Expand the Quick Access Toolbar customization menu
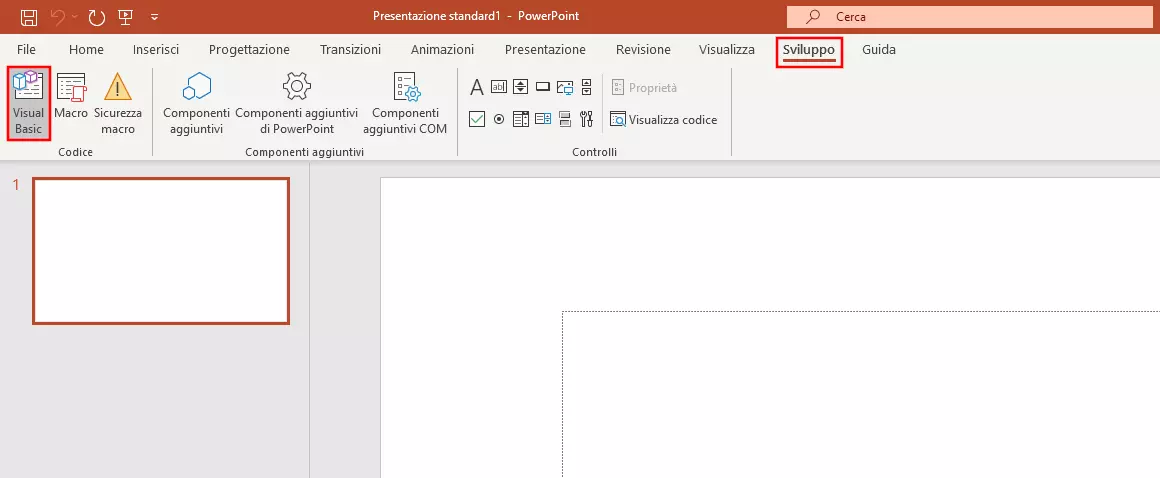The image size is (1160, 478). [154, 17]
